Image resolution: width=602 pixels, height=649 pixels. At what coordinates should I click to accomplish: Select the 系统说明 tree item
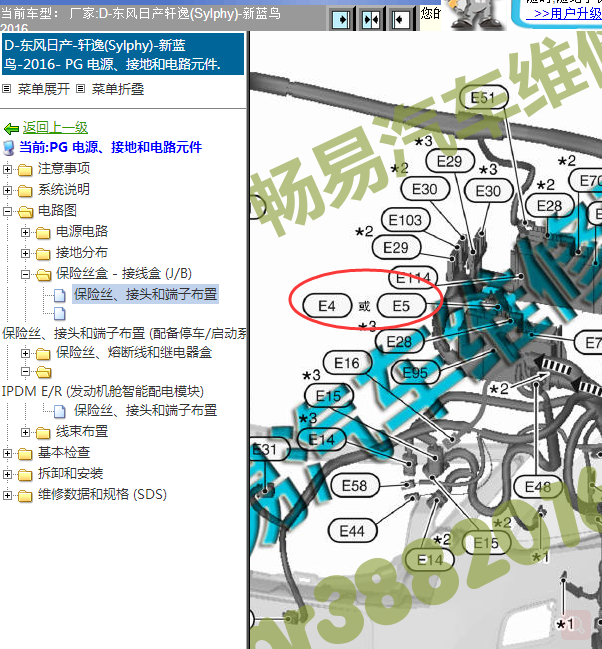point(64,190)
